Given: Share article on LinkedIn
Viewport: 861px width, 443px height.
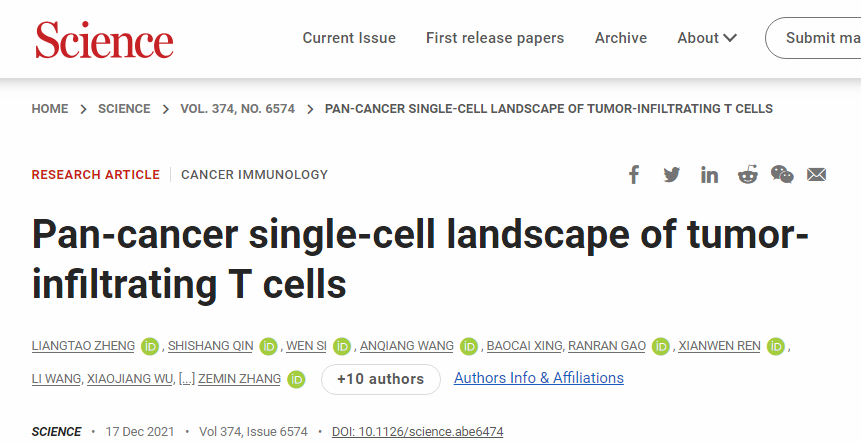Looking at the screenshot, I should point(709,175).
